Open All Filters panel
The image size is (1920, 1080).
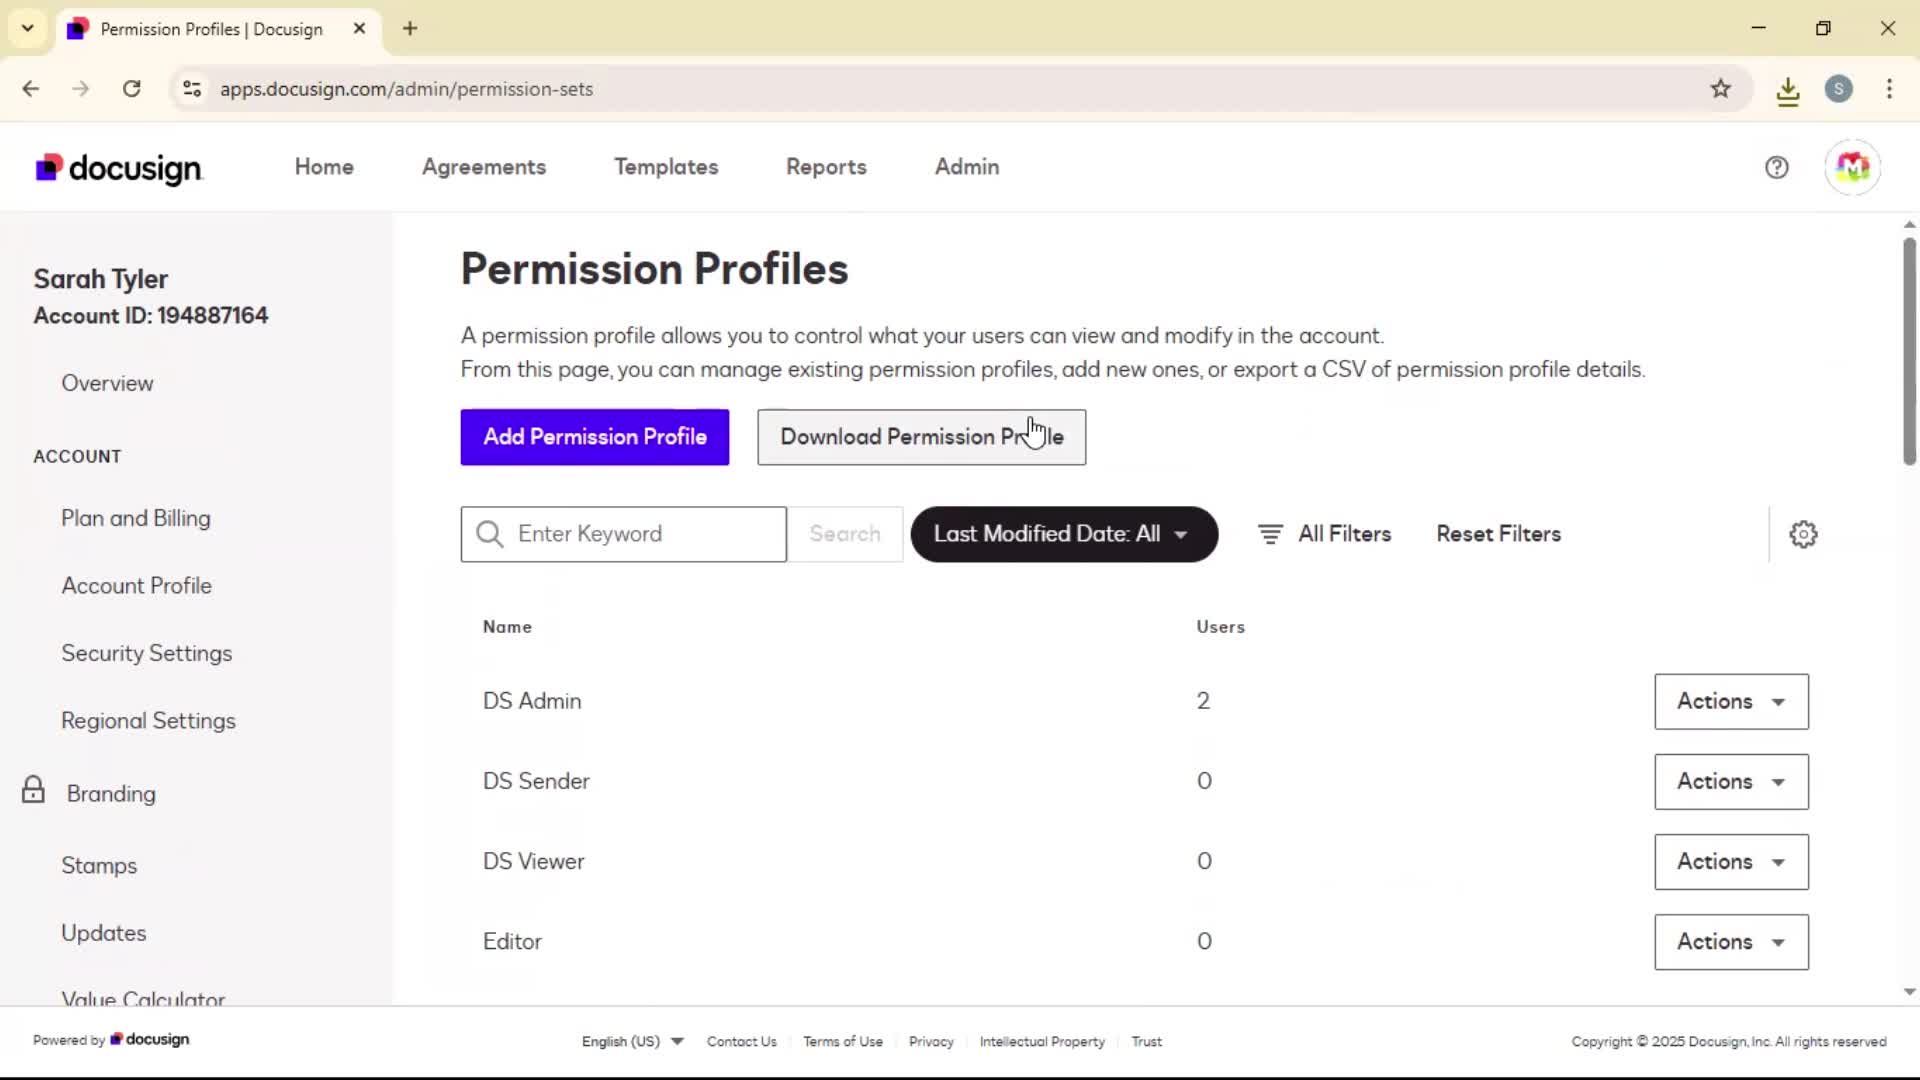(1324, 534)
